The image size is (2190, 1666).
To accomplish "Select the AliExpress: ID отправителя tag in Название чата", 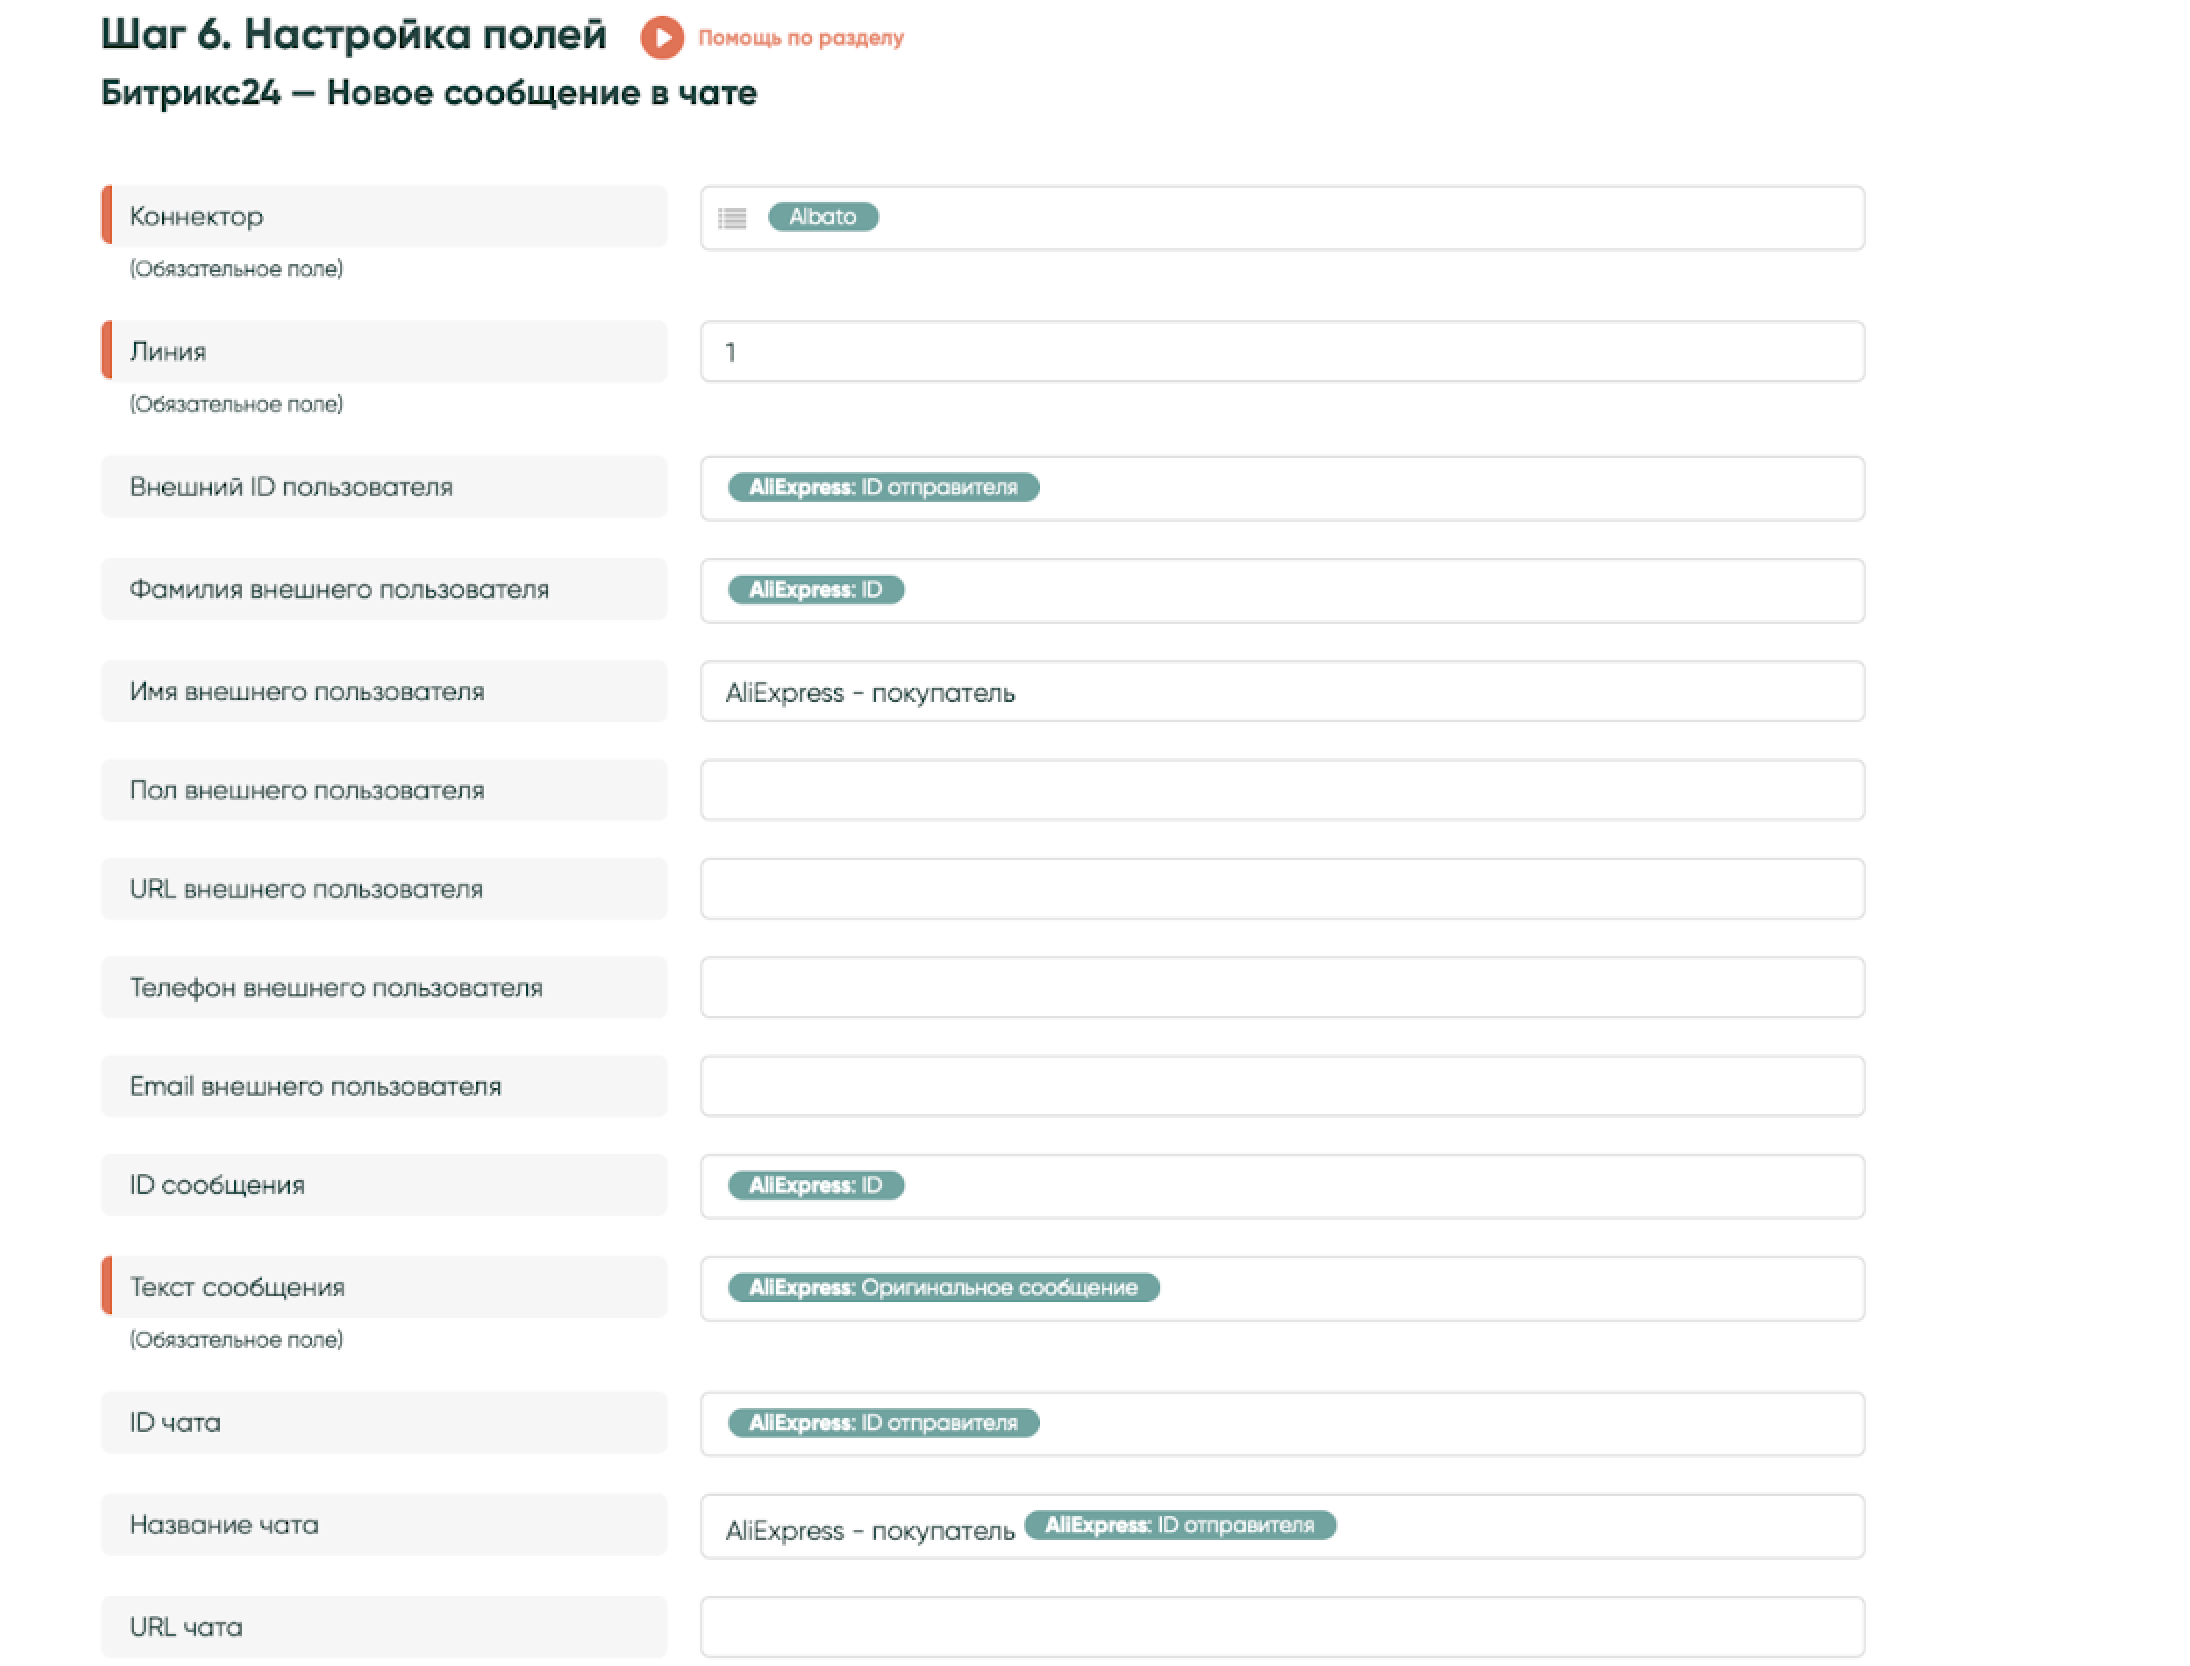I will tap(1180, 1525).
